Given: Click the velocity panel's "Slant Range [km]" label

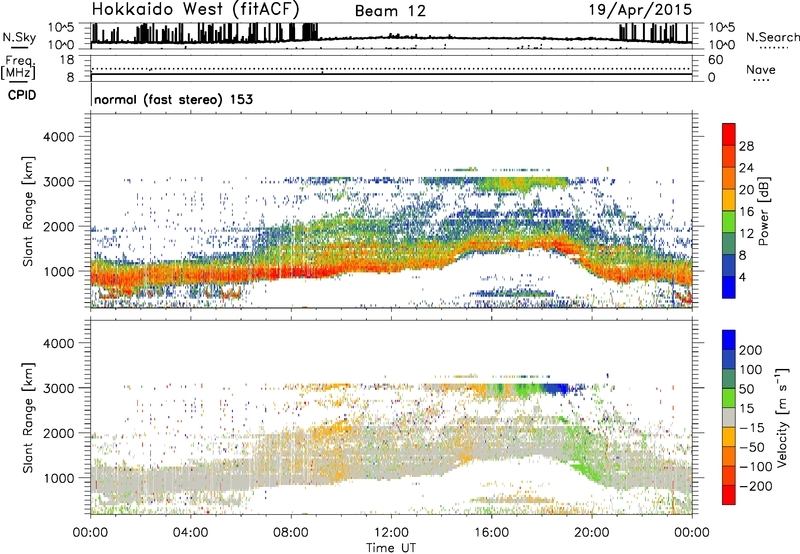Looking at the screenshot, I should click(x=28, y=417).
